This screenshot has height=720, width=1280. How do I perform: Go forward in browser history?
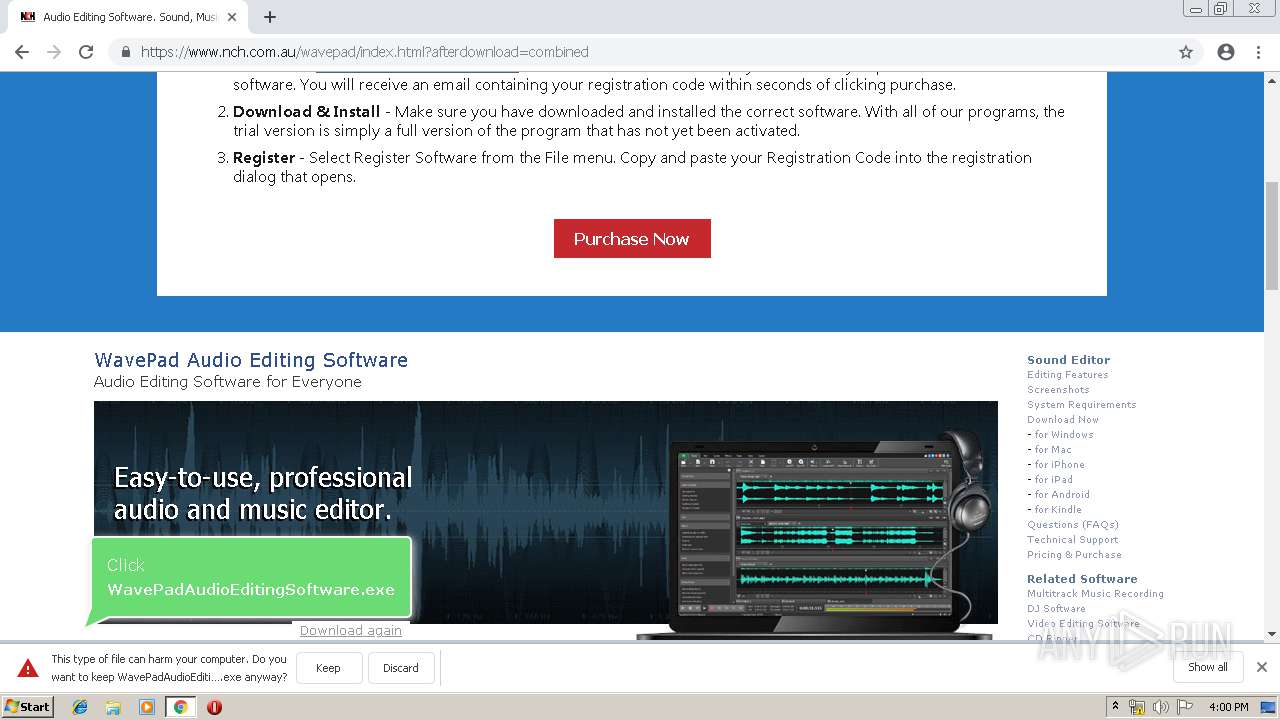coord(54,52)
